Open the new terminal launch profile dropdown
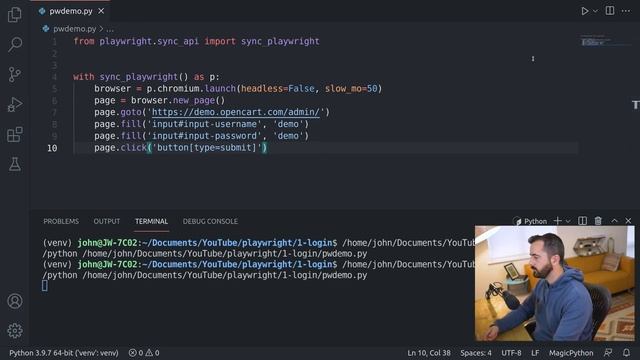Screen dimensions: 640x360 pyautogui.click(x=568, y=221)
